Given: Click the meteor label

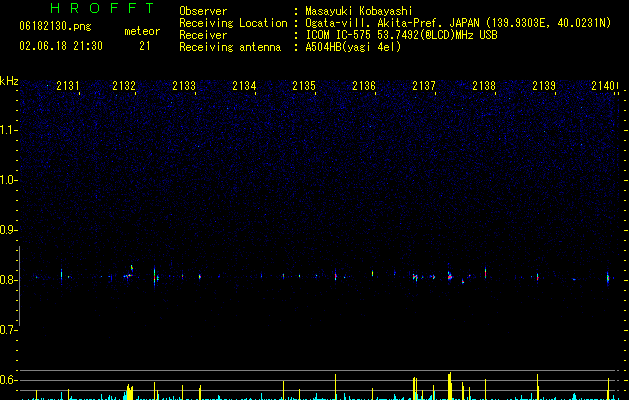Looking at the screenshot, I should (142, 31).
